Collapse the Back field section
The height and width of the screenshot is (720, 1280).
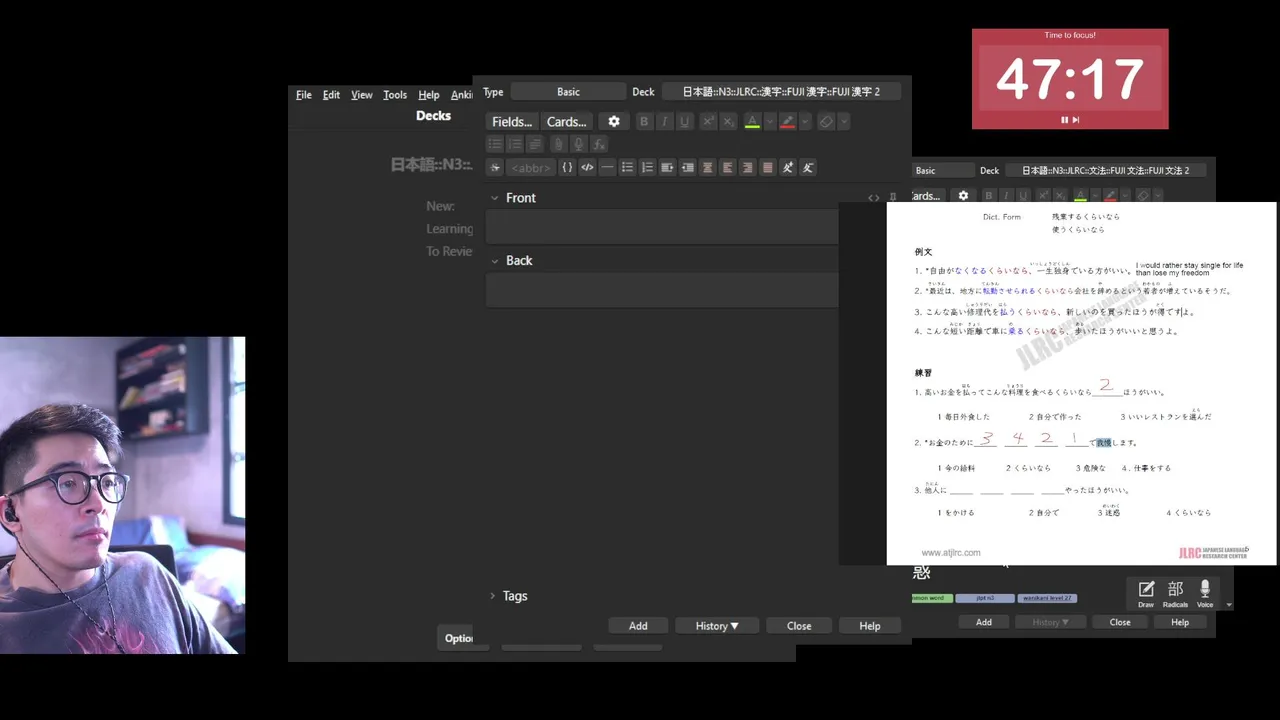coord(494,260)
